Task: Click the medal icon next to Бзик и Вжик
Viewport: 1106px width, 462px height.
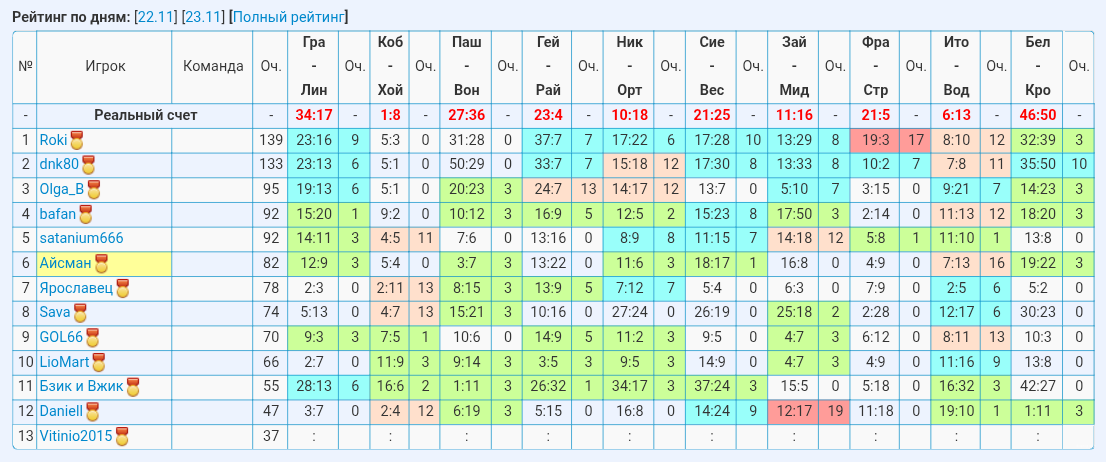Action: (133, 387)
